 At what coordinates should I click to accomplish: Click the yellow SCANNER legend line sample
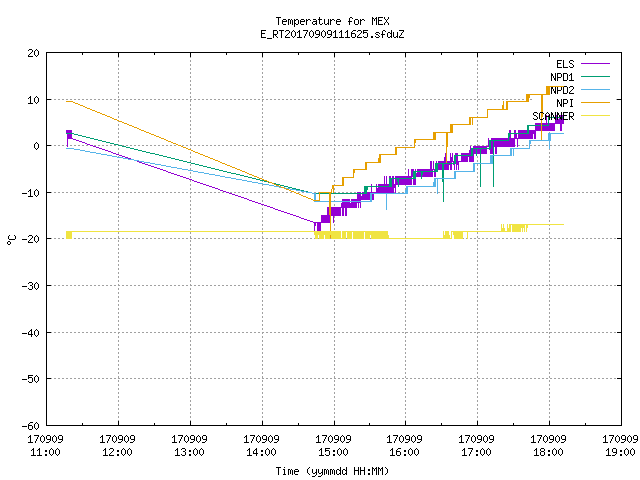point(595,116)
